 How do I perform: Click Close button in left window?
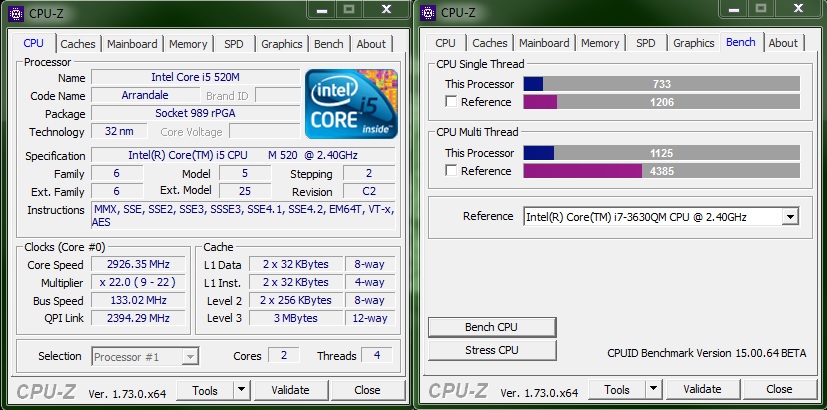(x=367, y=390)
